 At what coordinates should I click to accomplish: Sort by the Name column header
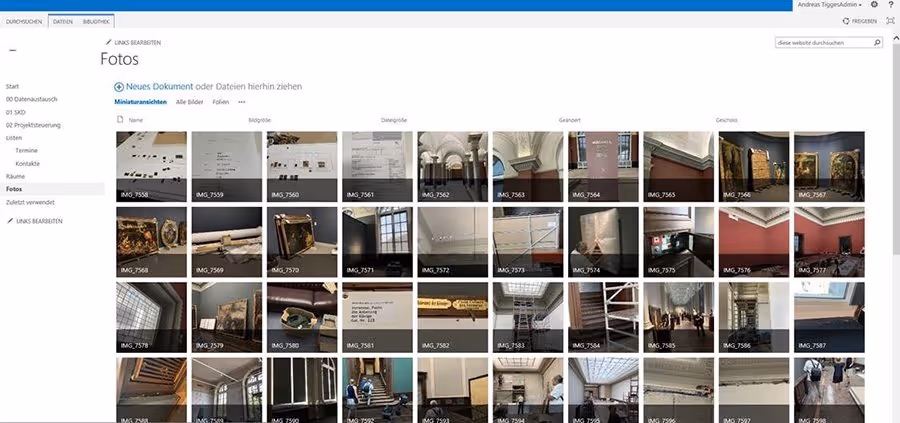point(136,121)
